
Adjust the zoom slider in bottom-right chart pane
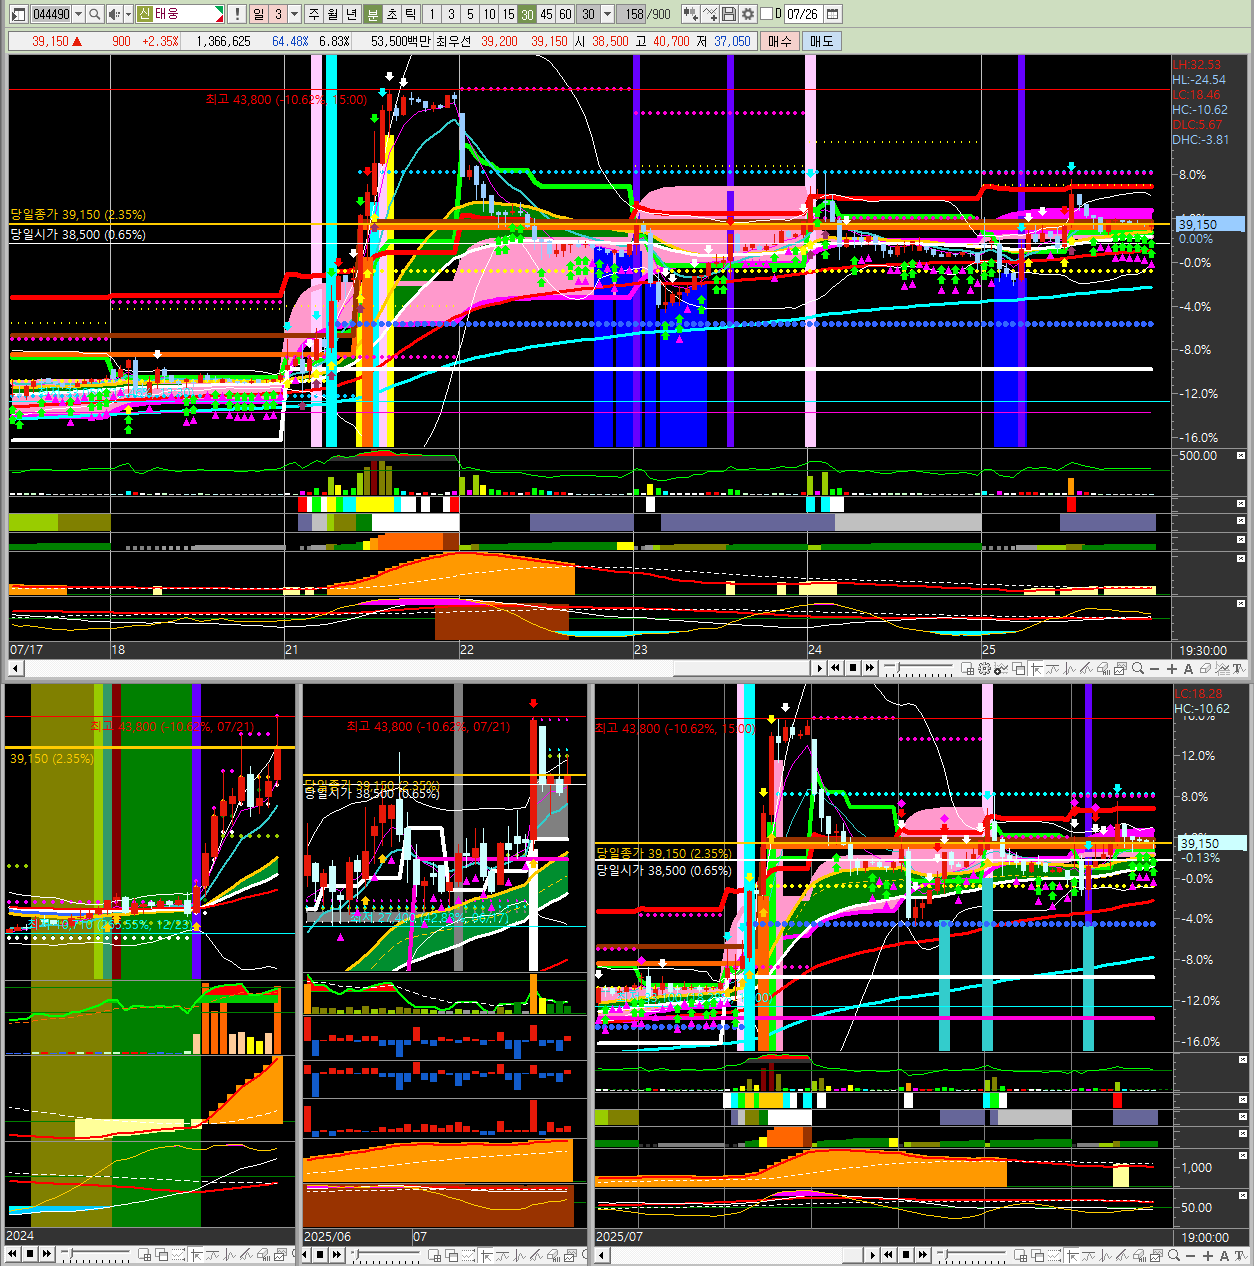tap(971, 1254)
